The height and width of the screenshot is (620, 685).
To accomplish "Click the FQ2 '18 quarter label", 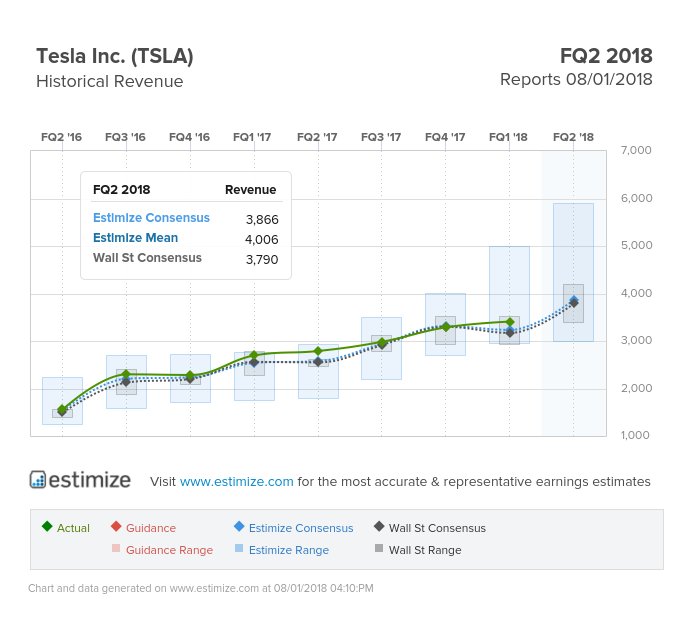I will click(x=573, y=137).
